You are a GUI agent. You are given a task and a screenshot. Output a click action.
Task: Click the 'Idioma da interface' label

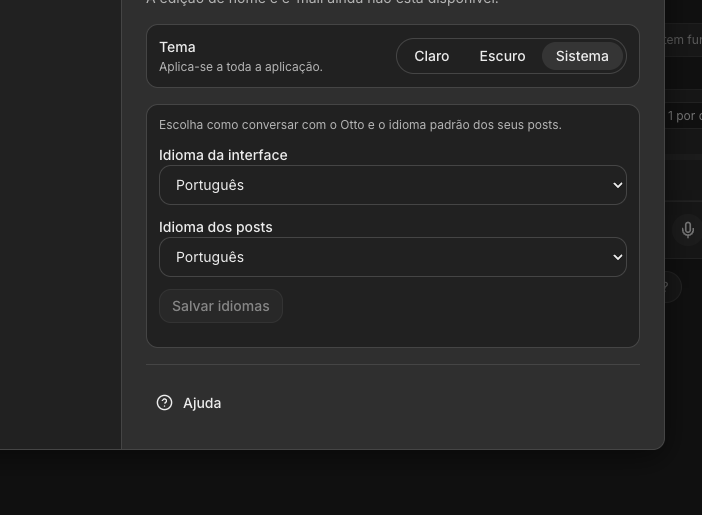(223, 155)
